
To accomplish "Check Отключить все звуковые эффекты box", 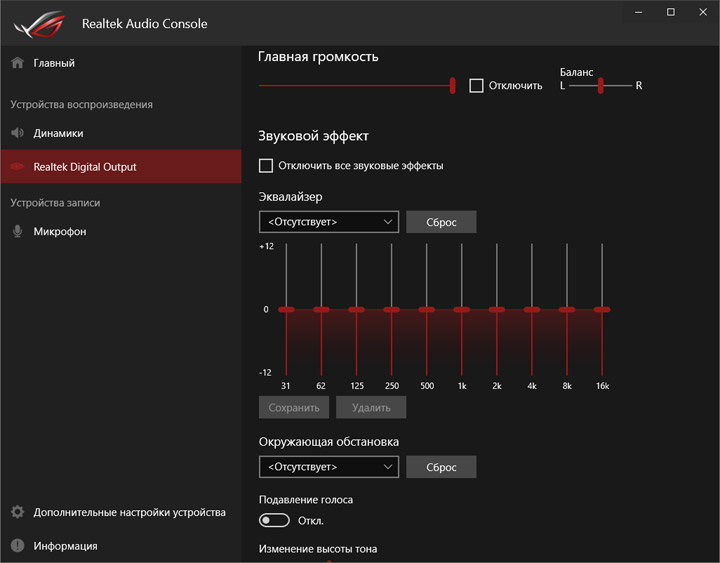I will pyautogui.click(x=266, y=166).
